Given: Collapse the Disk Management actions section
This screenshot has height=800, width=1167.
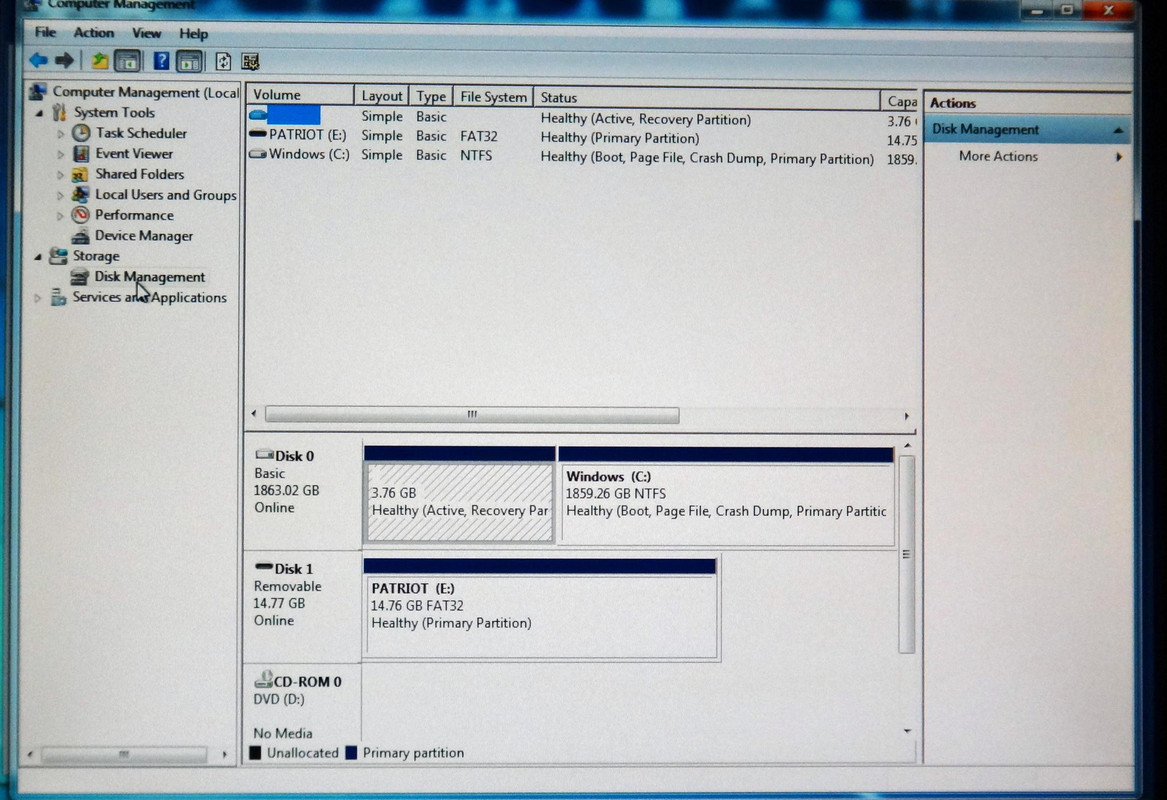Looking at the screenshot, I should point(1118,130).
